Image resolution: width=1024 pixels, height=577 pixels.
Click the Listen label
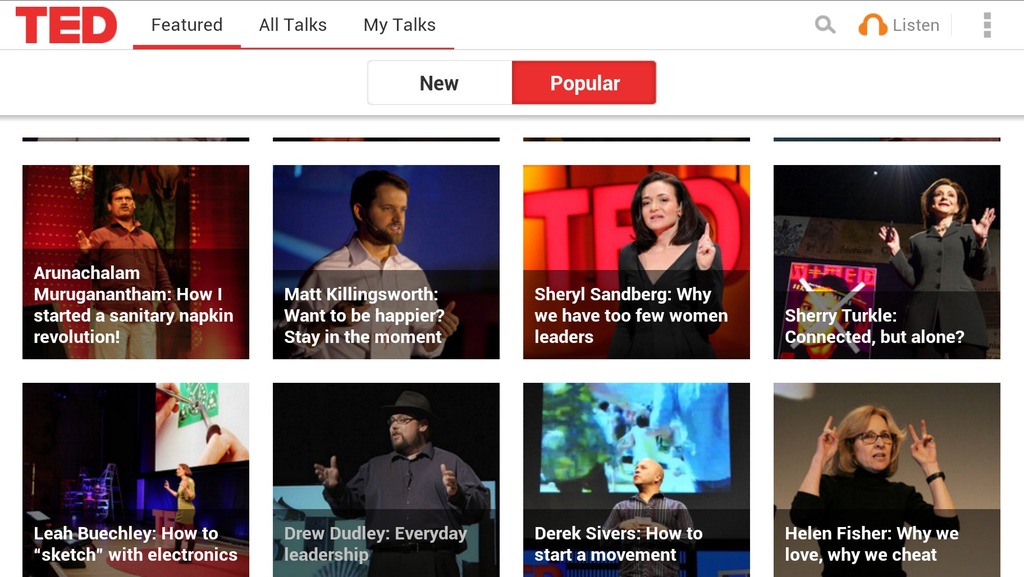point(916,25)
